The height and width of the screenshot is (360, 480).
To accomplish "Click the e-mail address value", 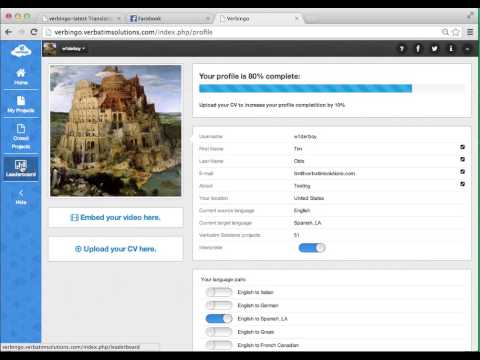I will (324, 173).
